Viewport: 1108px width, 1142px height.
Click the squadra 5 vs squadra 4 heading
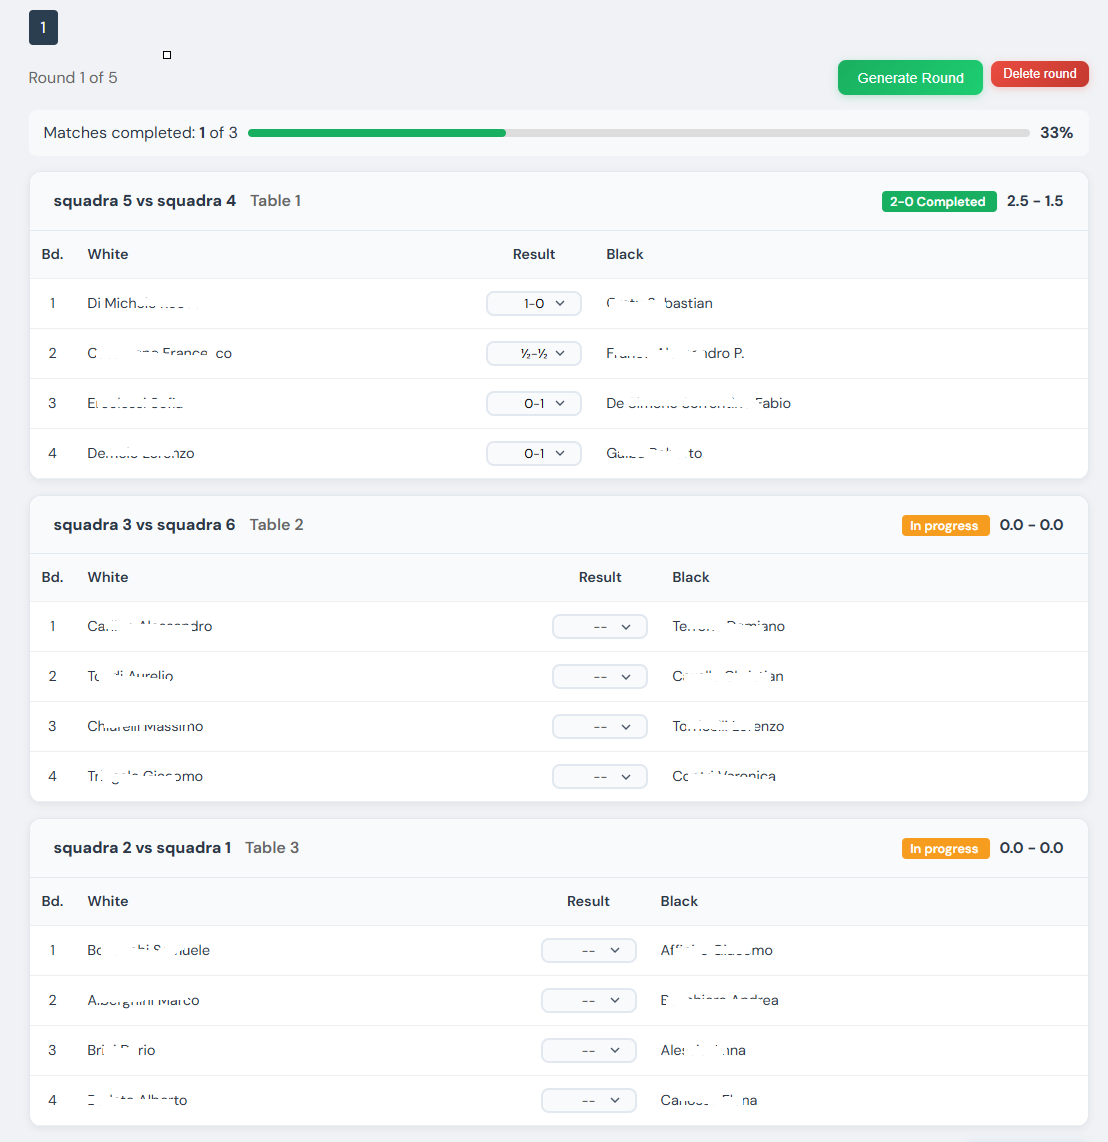pos(145,201)
